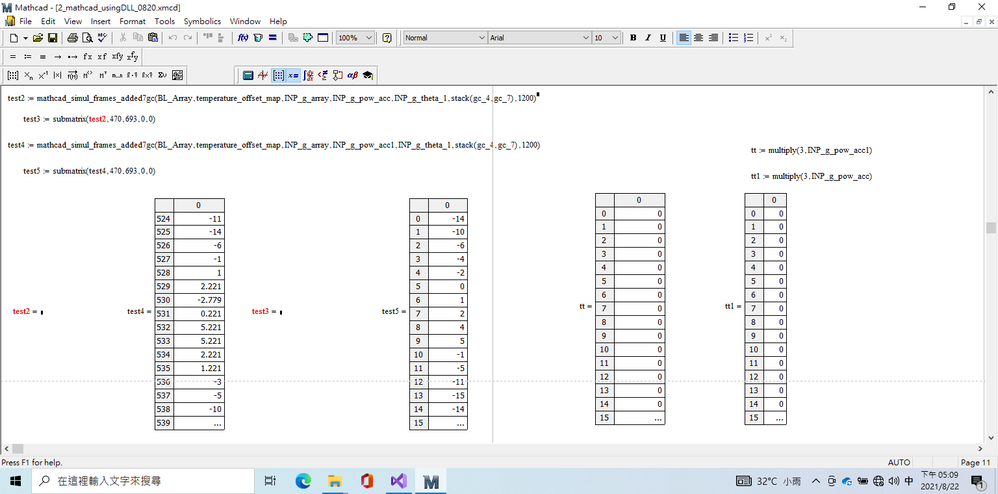Viewport: 998px width, 494px height.
Task: Open the Insert menu
Action: (101, 21)
